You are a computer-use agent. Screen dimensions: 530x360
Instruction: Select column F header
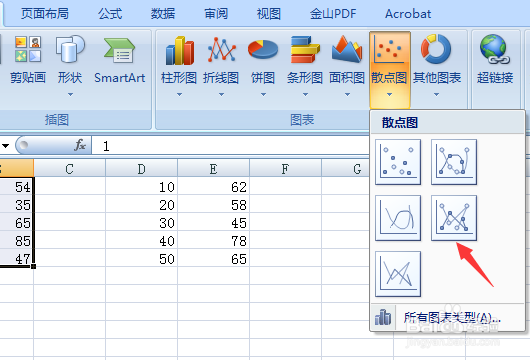coord(286,168)
